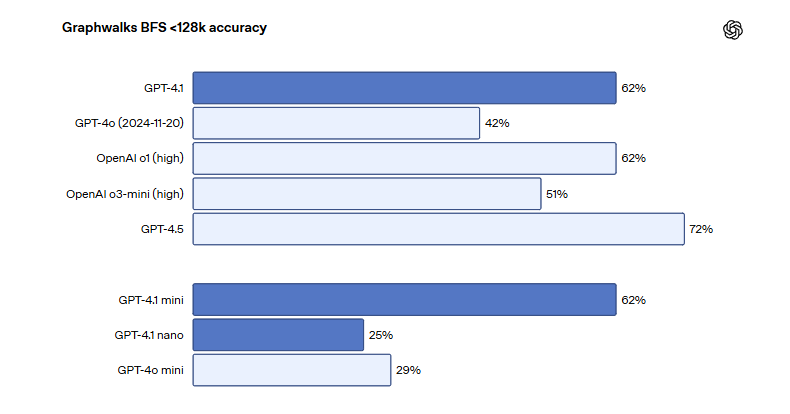Click the OpenAI o1 (high) bar
The width and height of the screenshot is (790, 414).
coord(405,158)
